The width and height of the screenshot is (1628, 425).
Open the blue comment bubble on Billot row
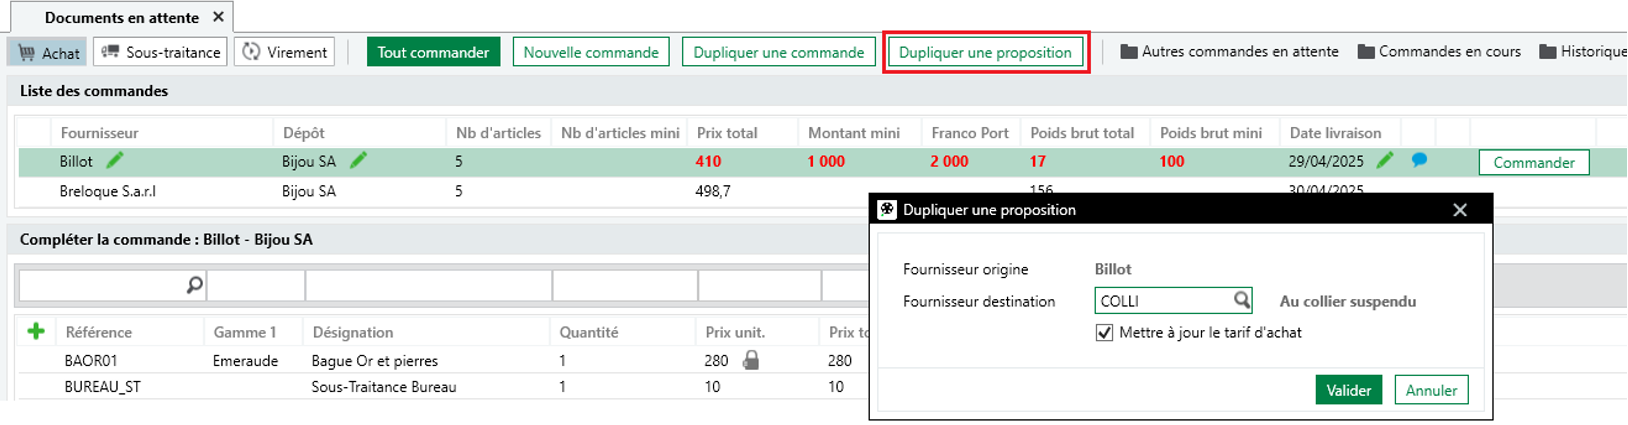[1419, 160]
